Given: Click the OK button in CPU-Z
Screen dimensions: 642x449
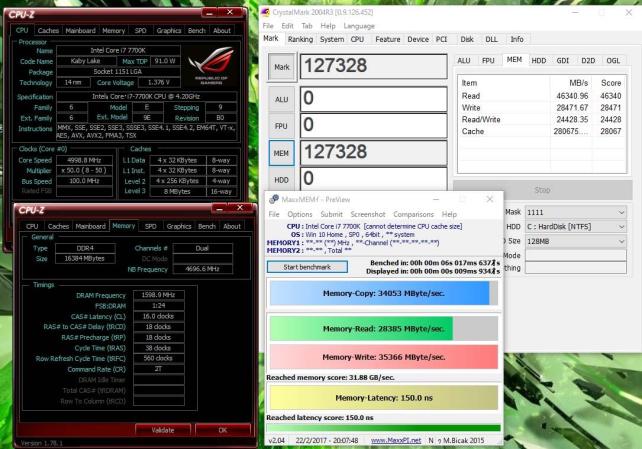Looking at the screenshot, I should click(x=223, y=430).
